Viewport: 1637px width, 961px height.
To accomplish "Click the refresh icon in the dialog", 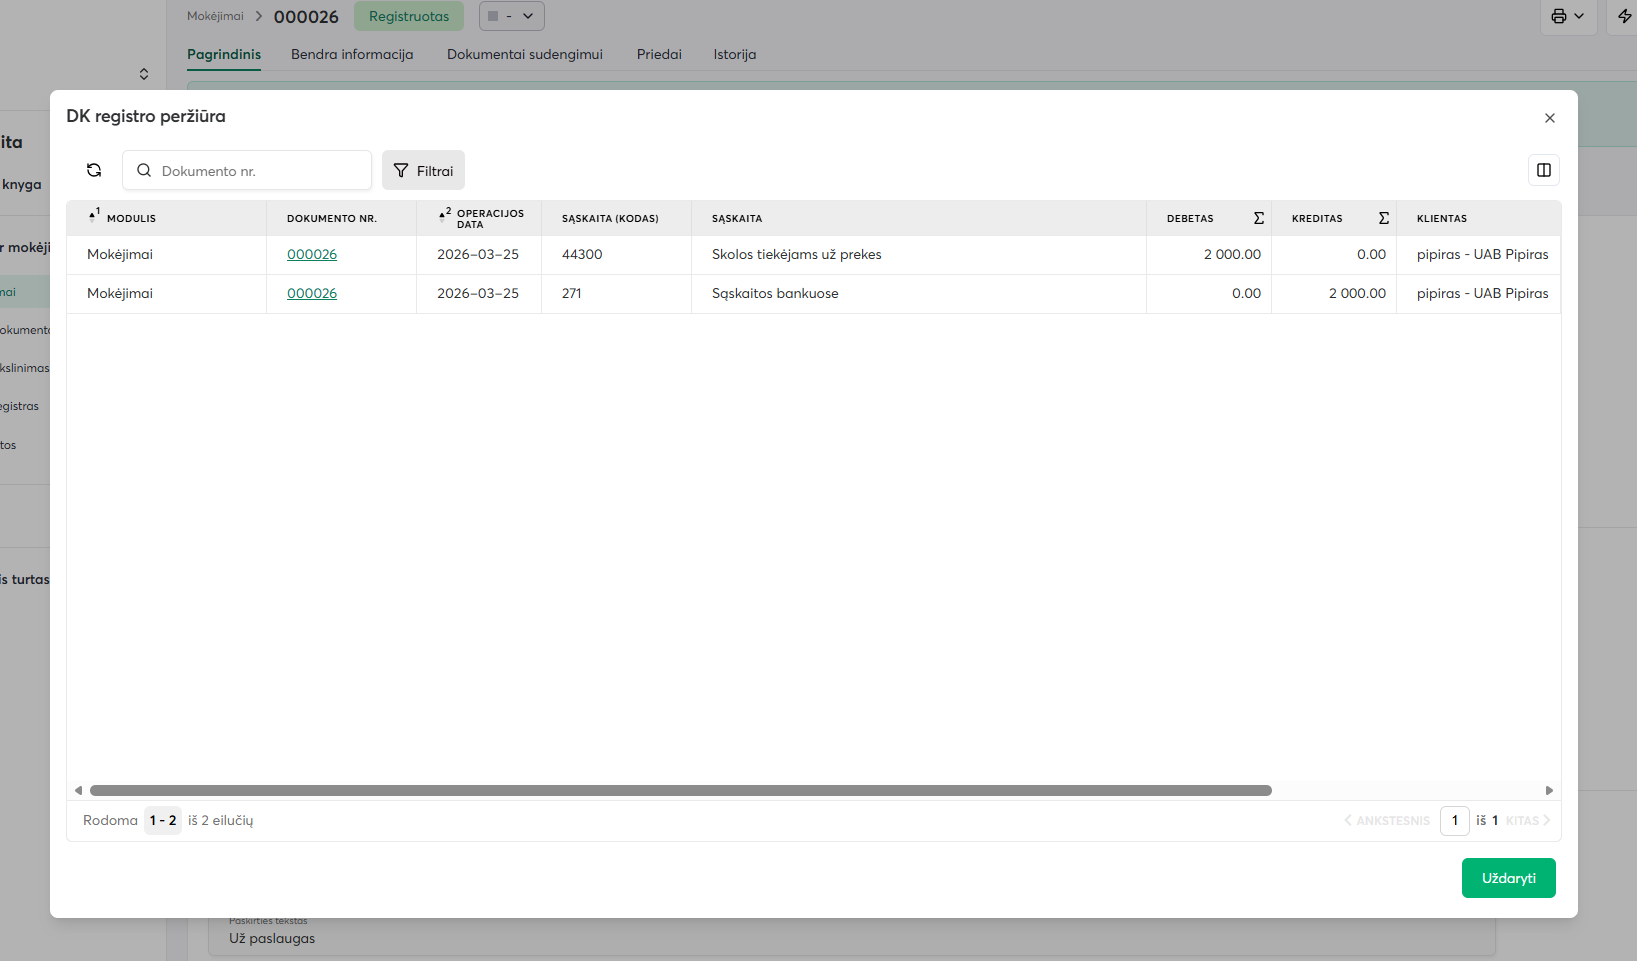I will coord(94,170).
